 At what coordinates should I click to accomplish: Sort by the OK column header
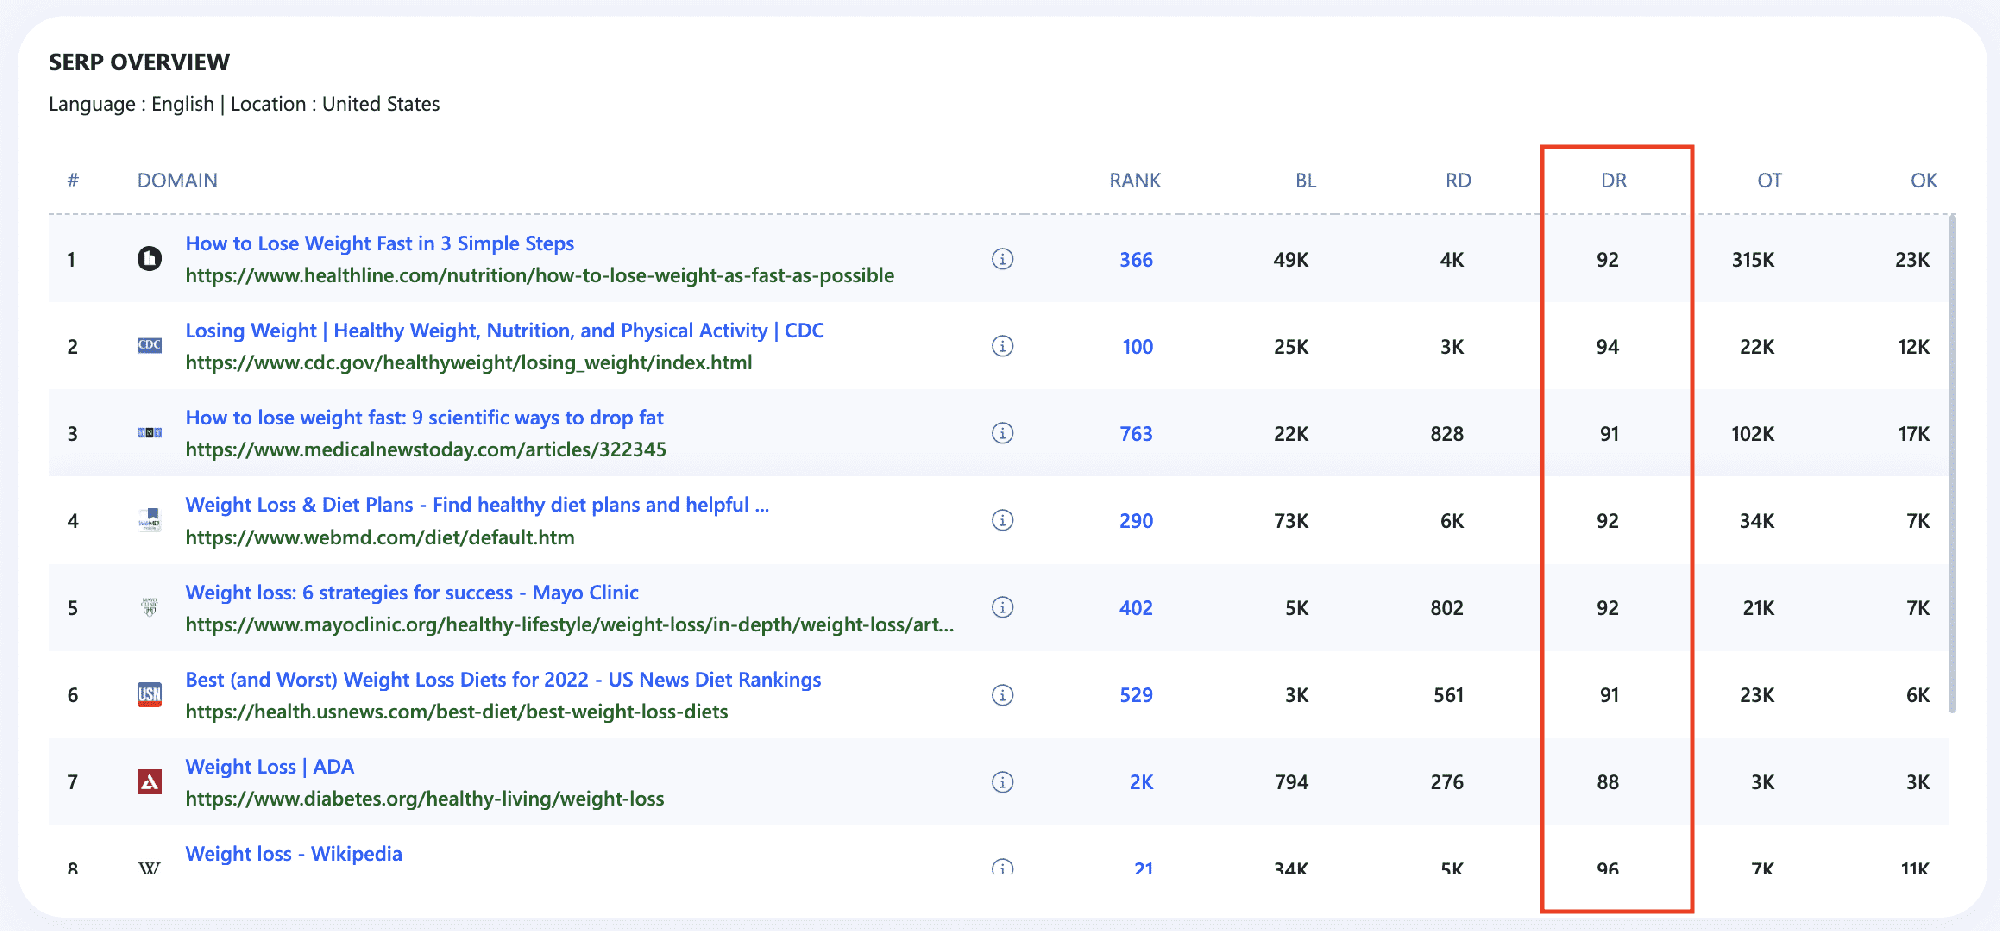click(x=1924, y=180)
